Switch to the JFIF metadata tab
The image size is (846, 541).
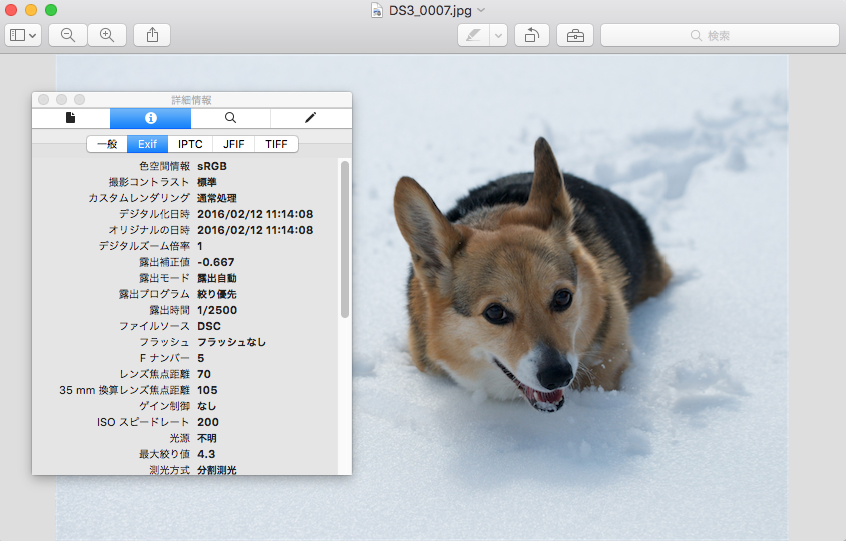tap(233, 144)
